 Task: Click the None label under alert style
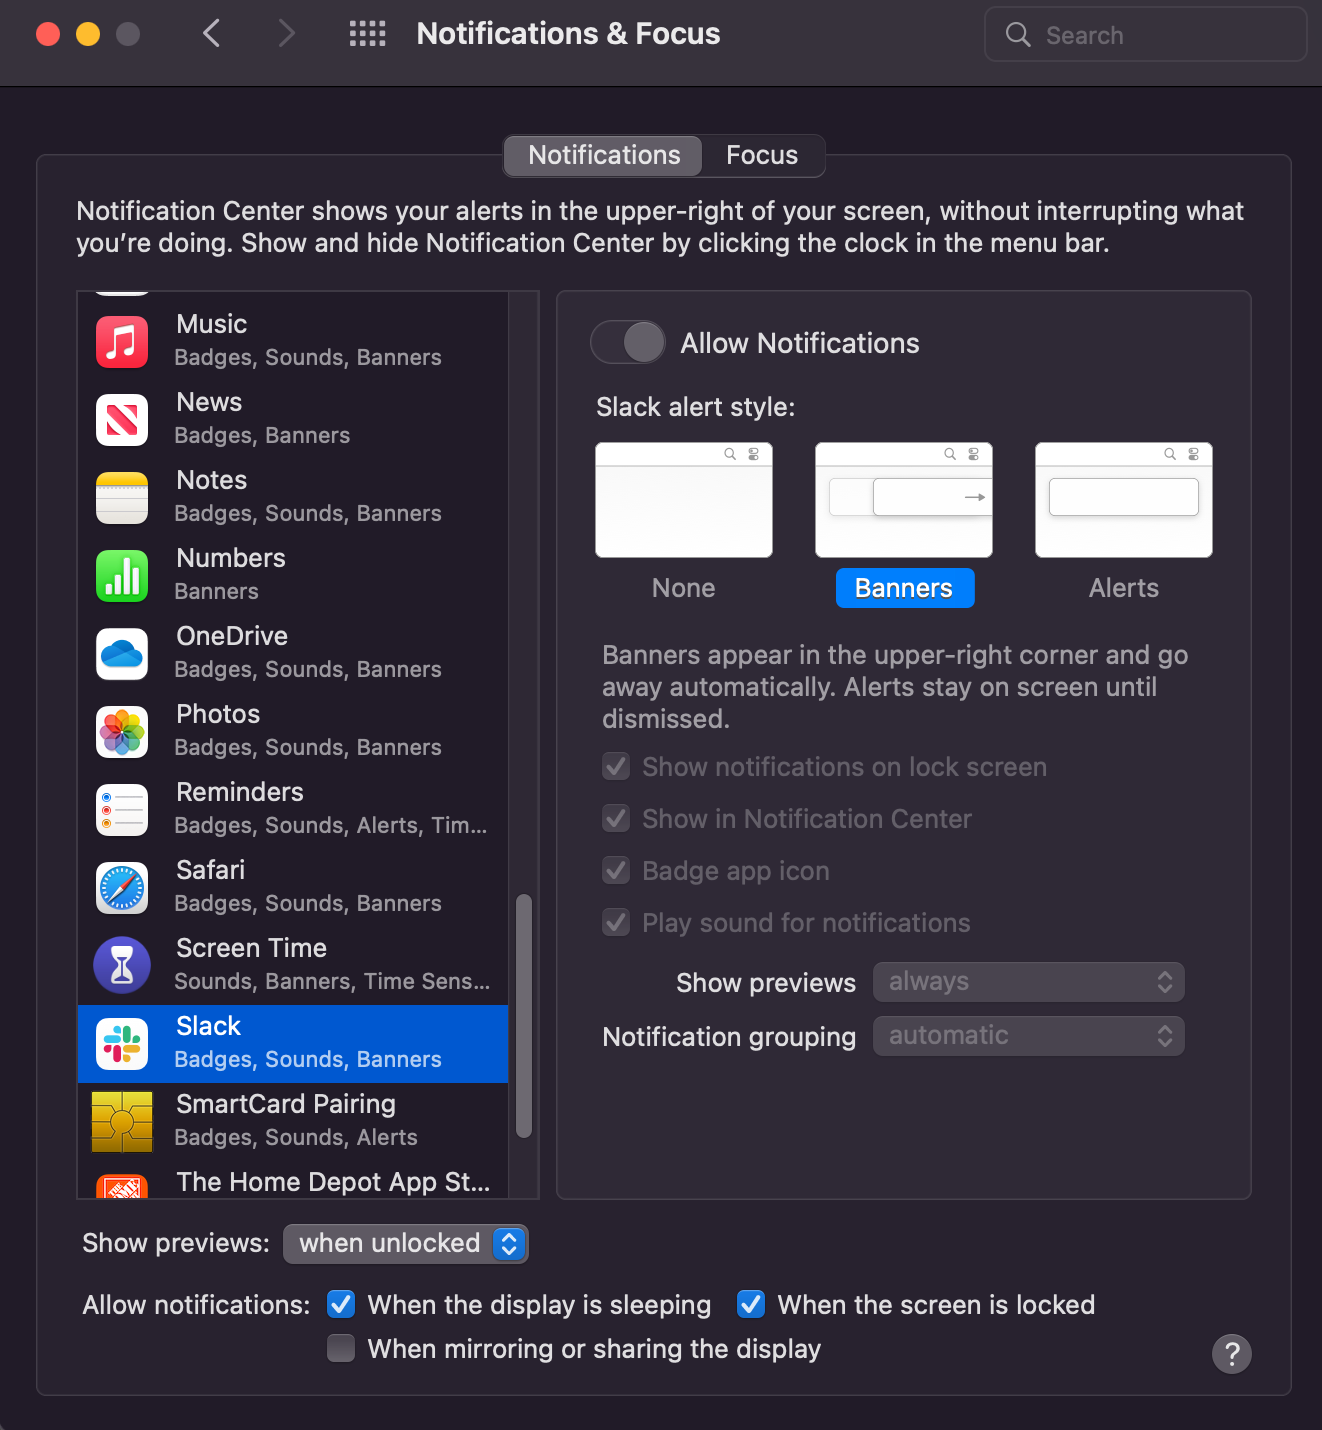click(684, 588)
